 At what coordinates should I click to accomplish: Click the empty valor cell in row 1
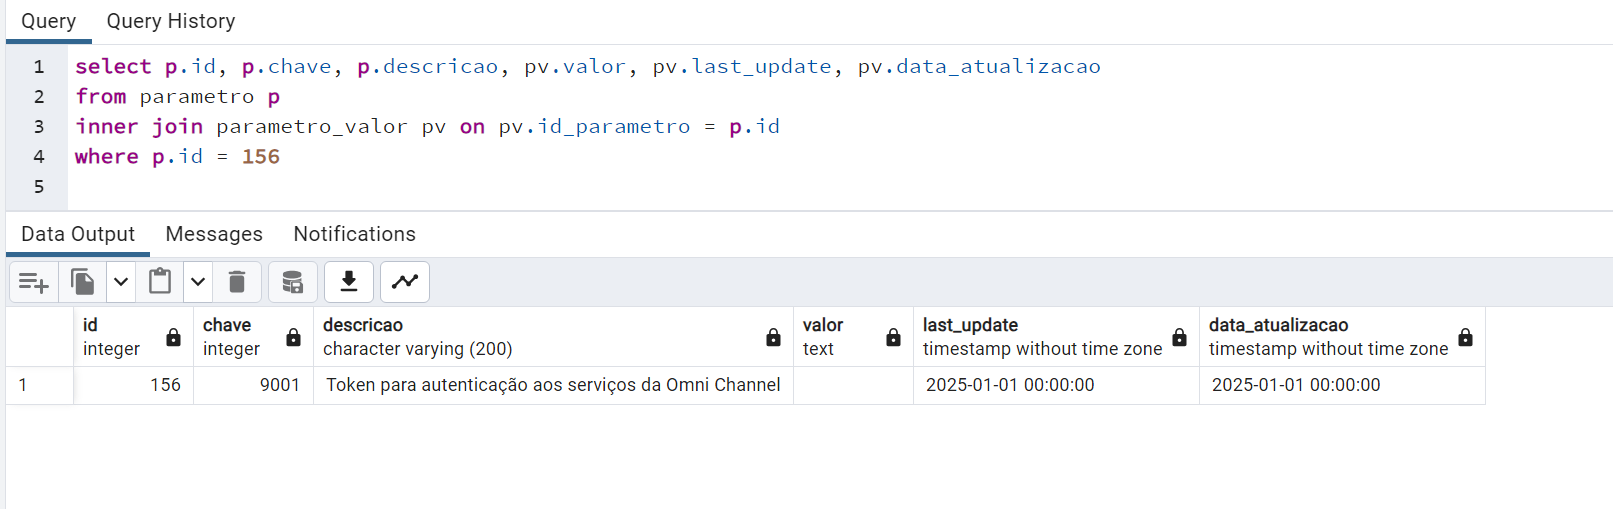[852, 385]
